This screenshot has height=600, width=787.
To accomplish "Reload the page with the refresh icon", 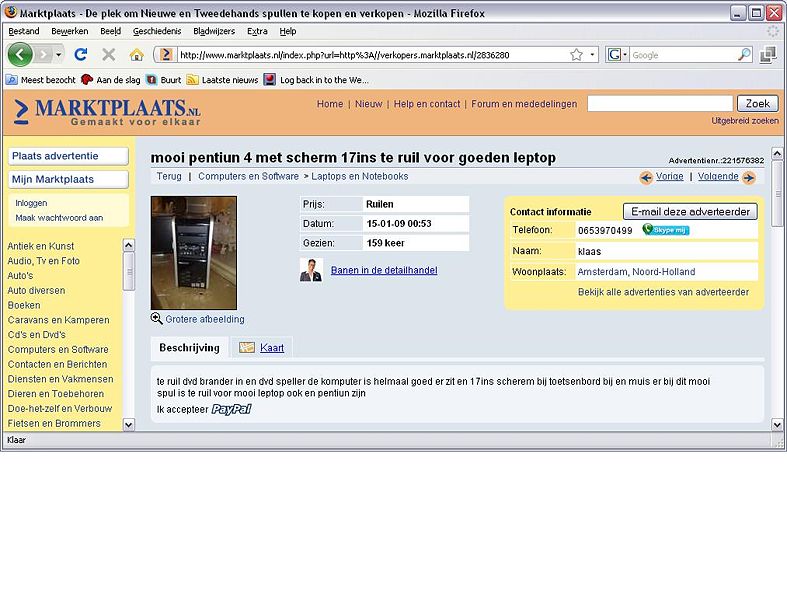I will click(x=81, y=54).
